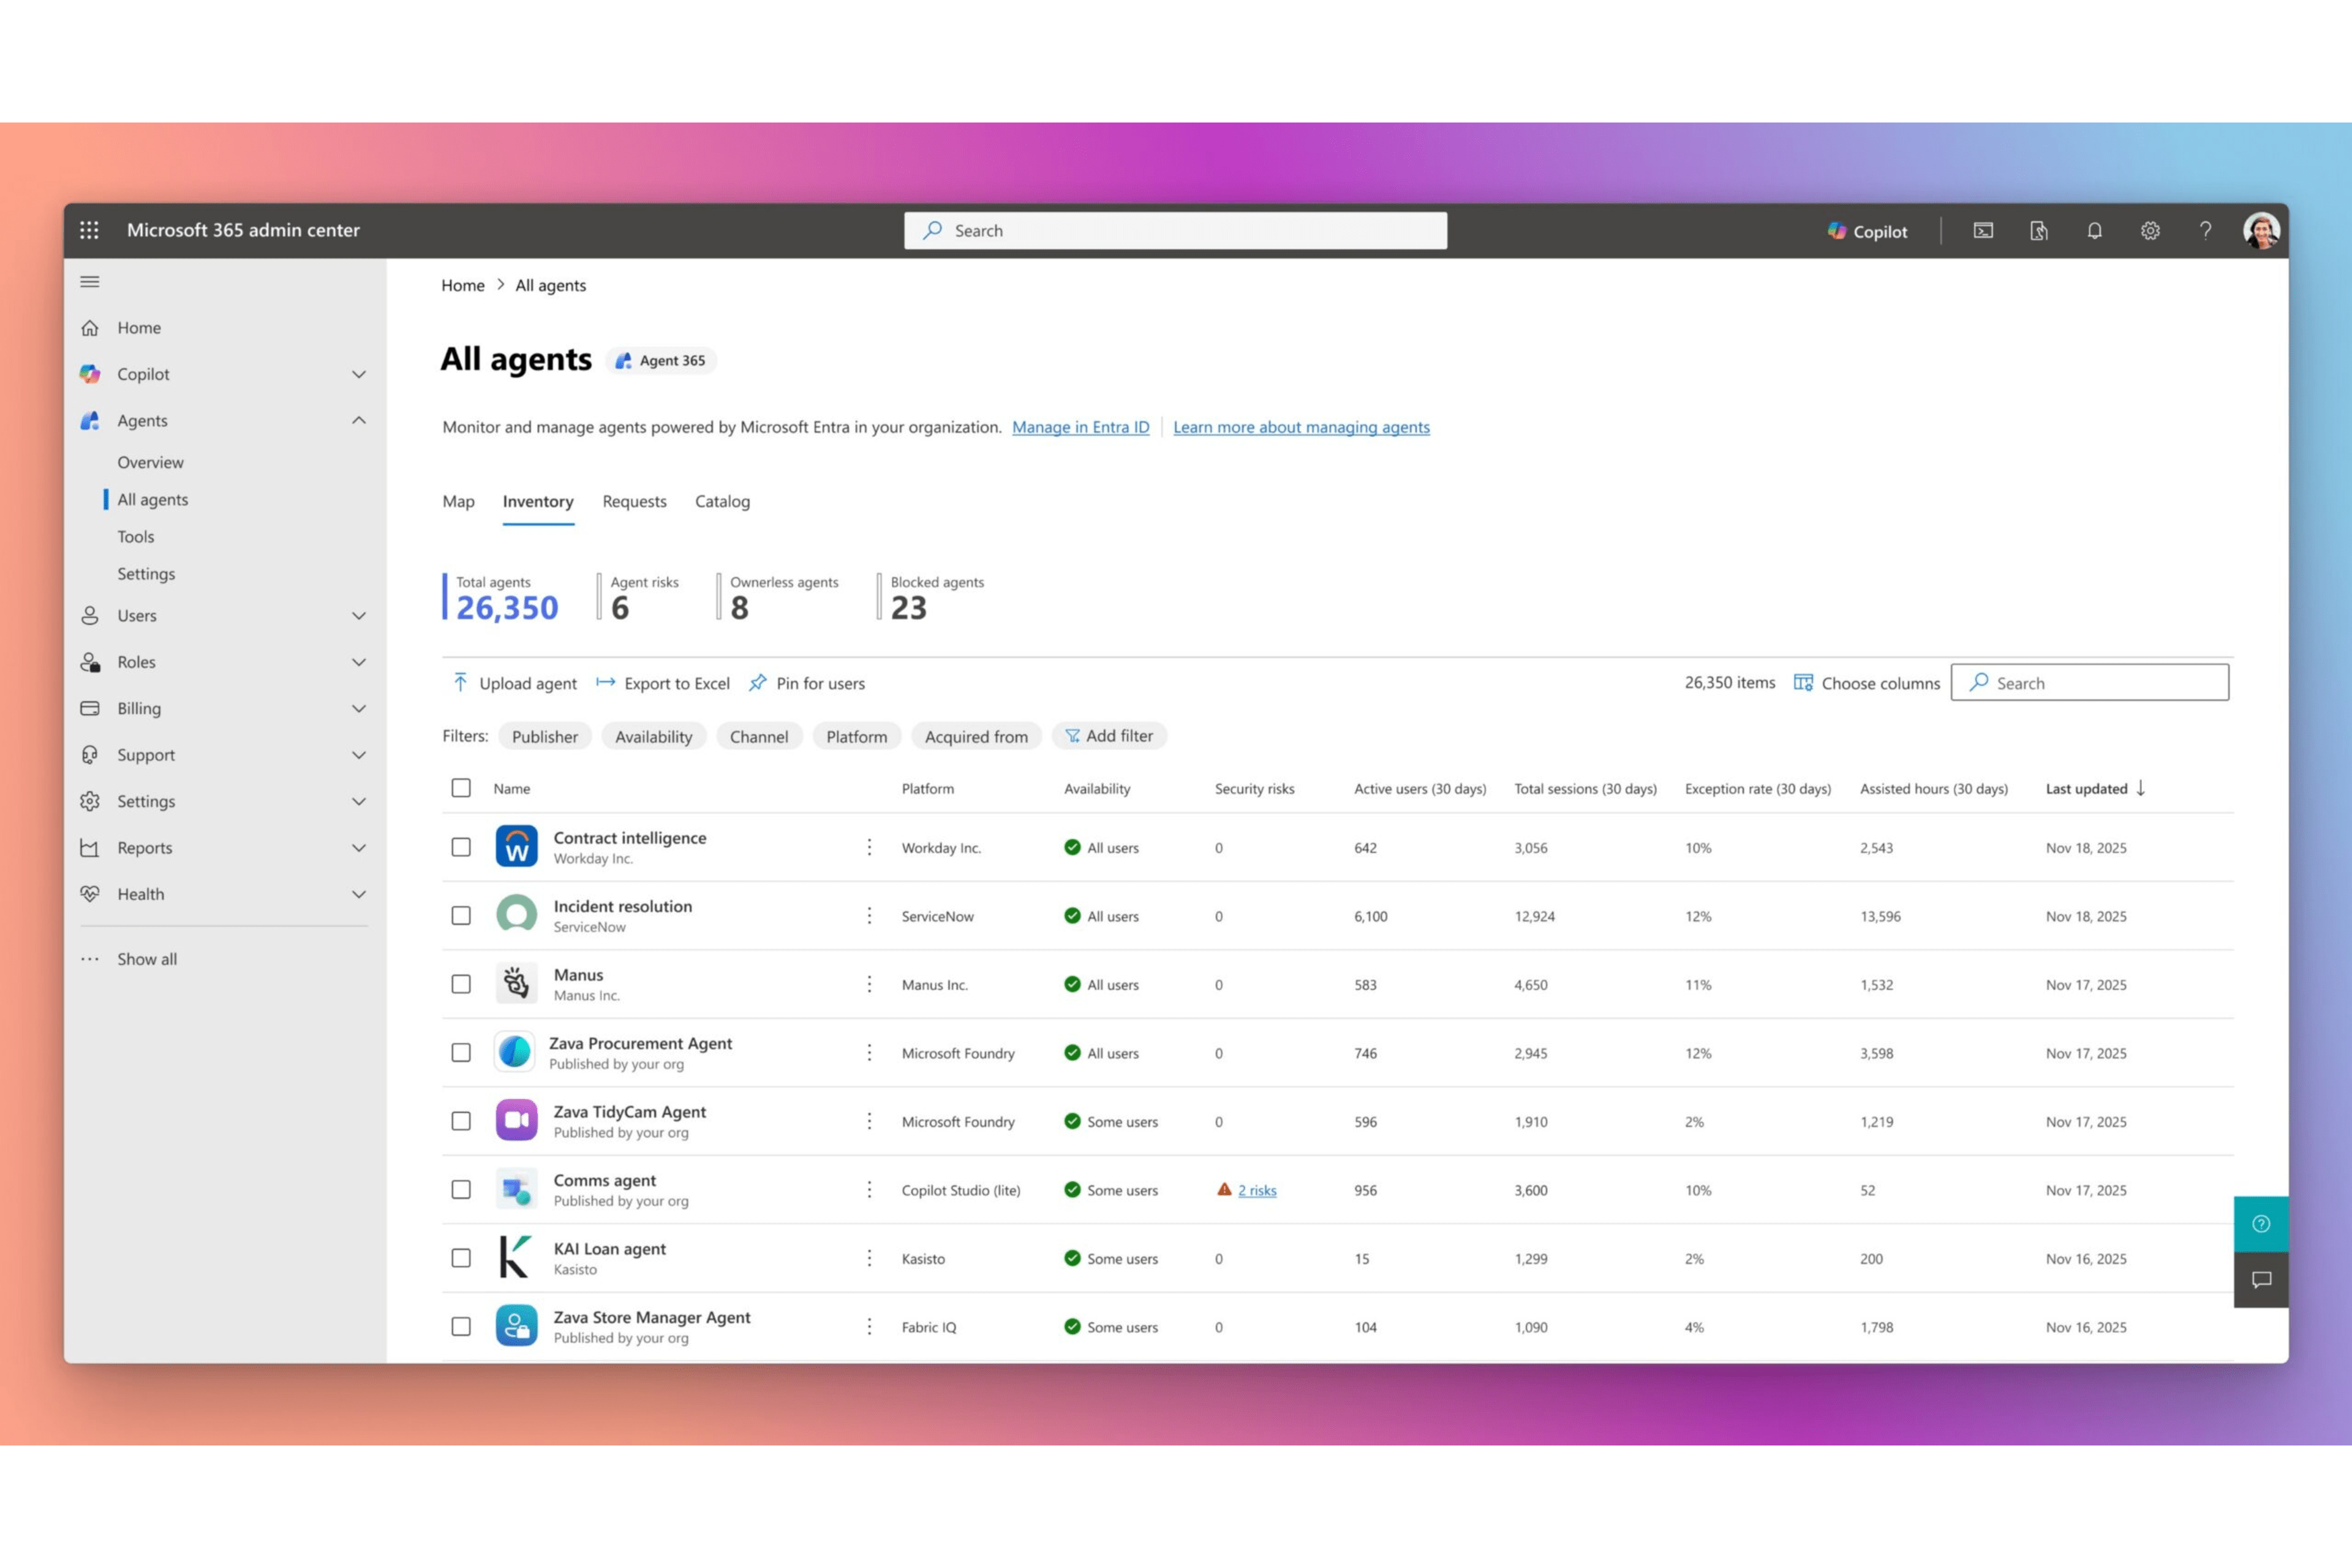This screenshot has width=2352, height=1568.
Task: Open the app launcher waffle icon
Action: (x=89, y=230)
